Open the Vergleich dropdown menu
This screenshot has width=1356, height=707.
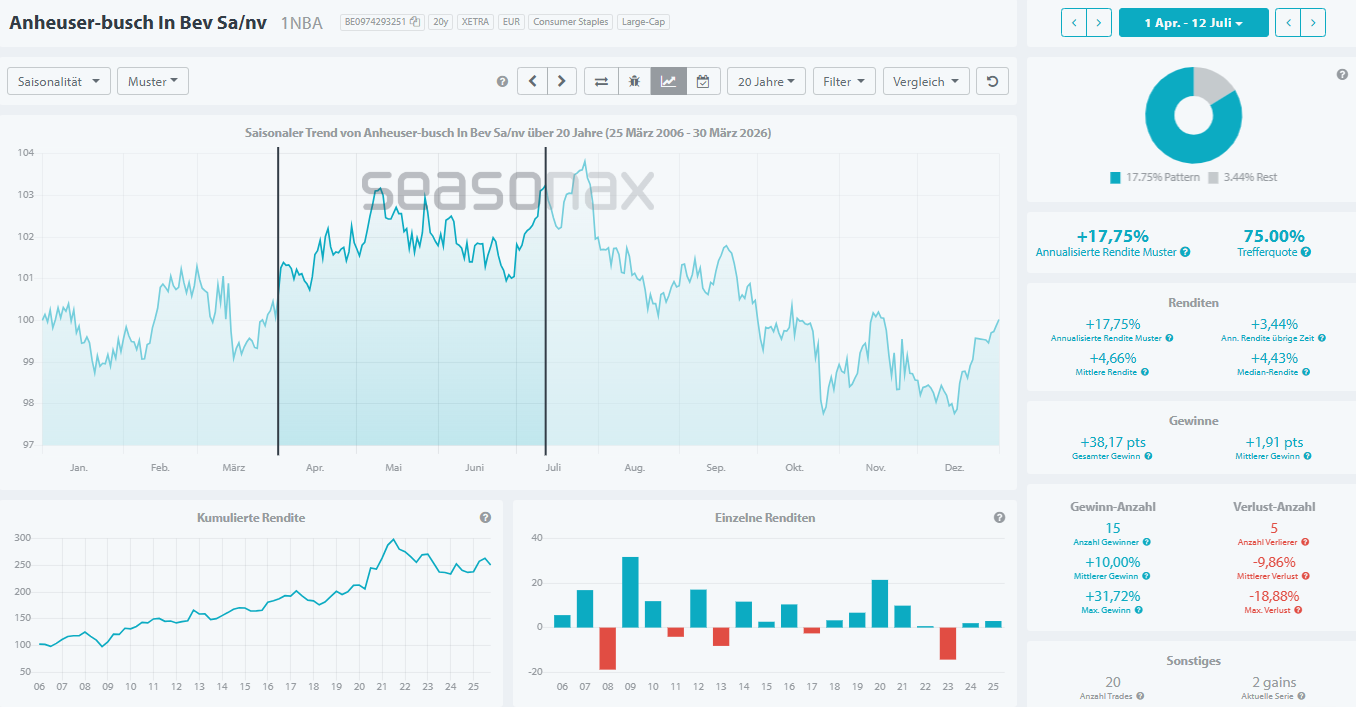tap(925, 82)
